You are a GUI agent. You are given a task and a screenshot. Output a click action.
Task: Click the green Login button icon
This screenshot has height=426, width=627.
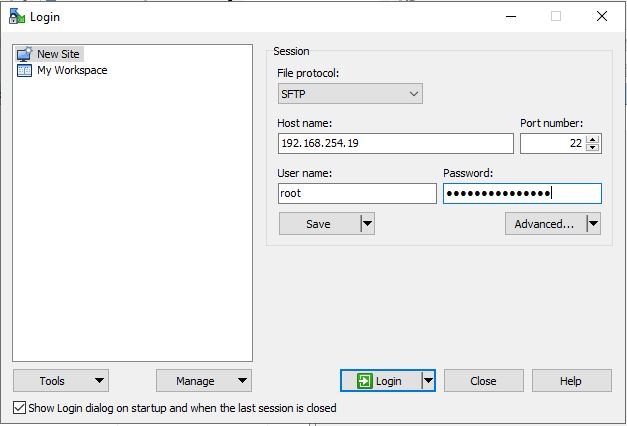(365, 381)
